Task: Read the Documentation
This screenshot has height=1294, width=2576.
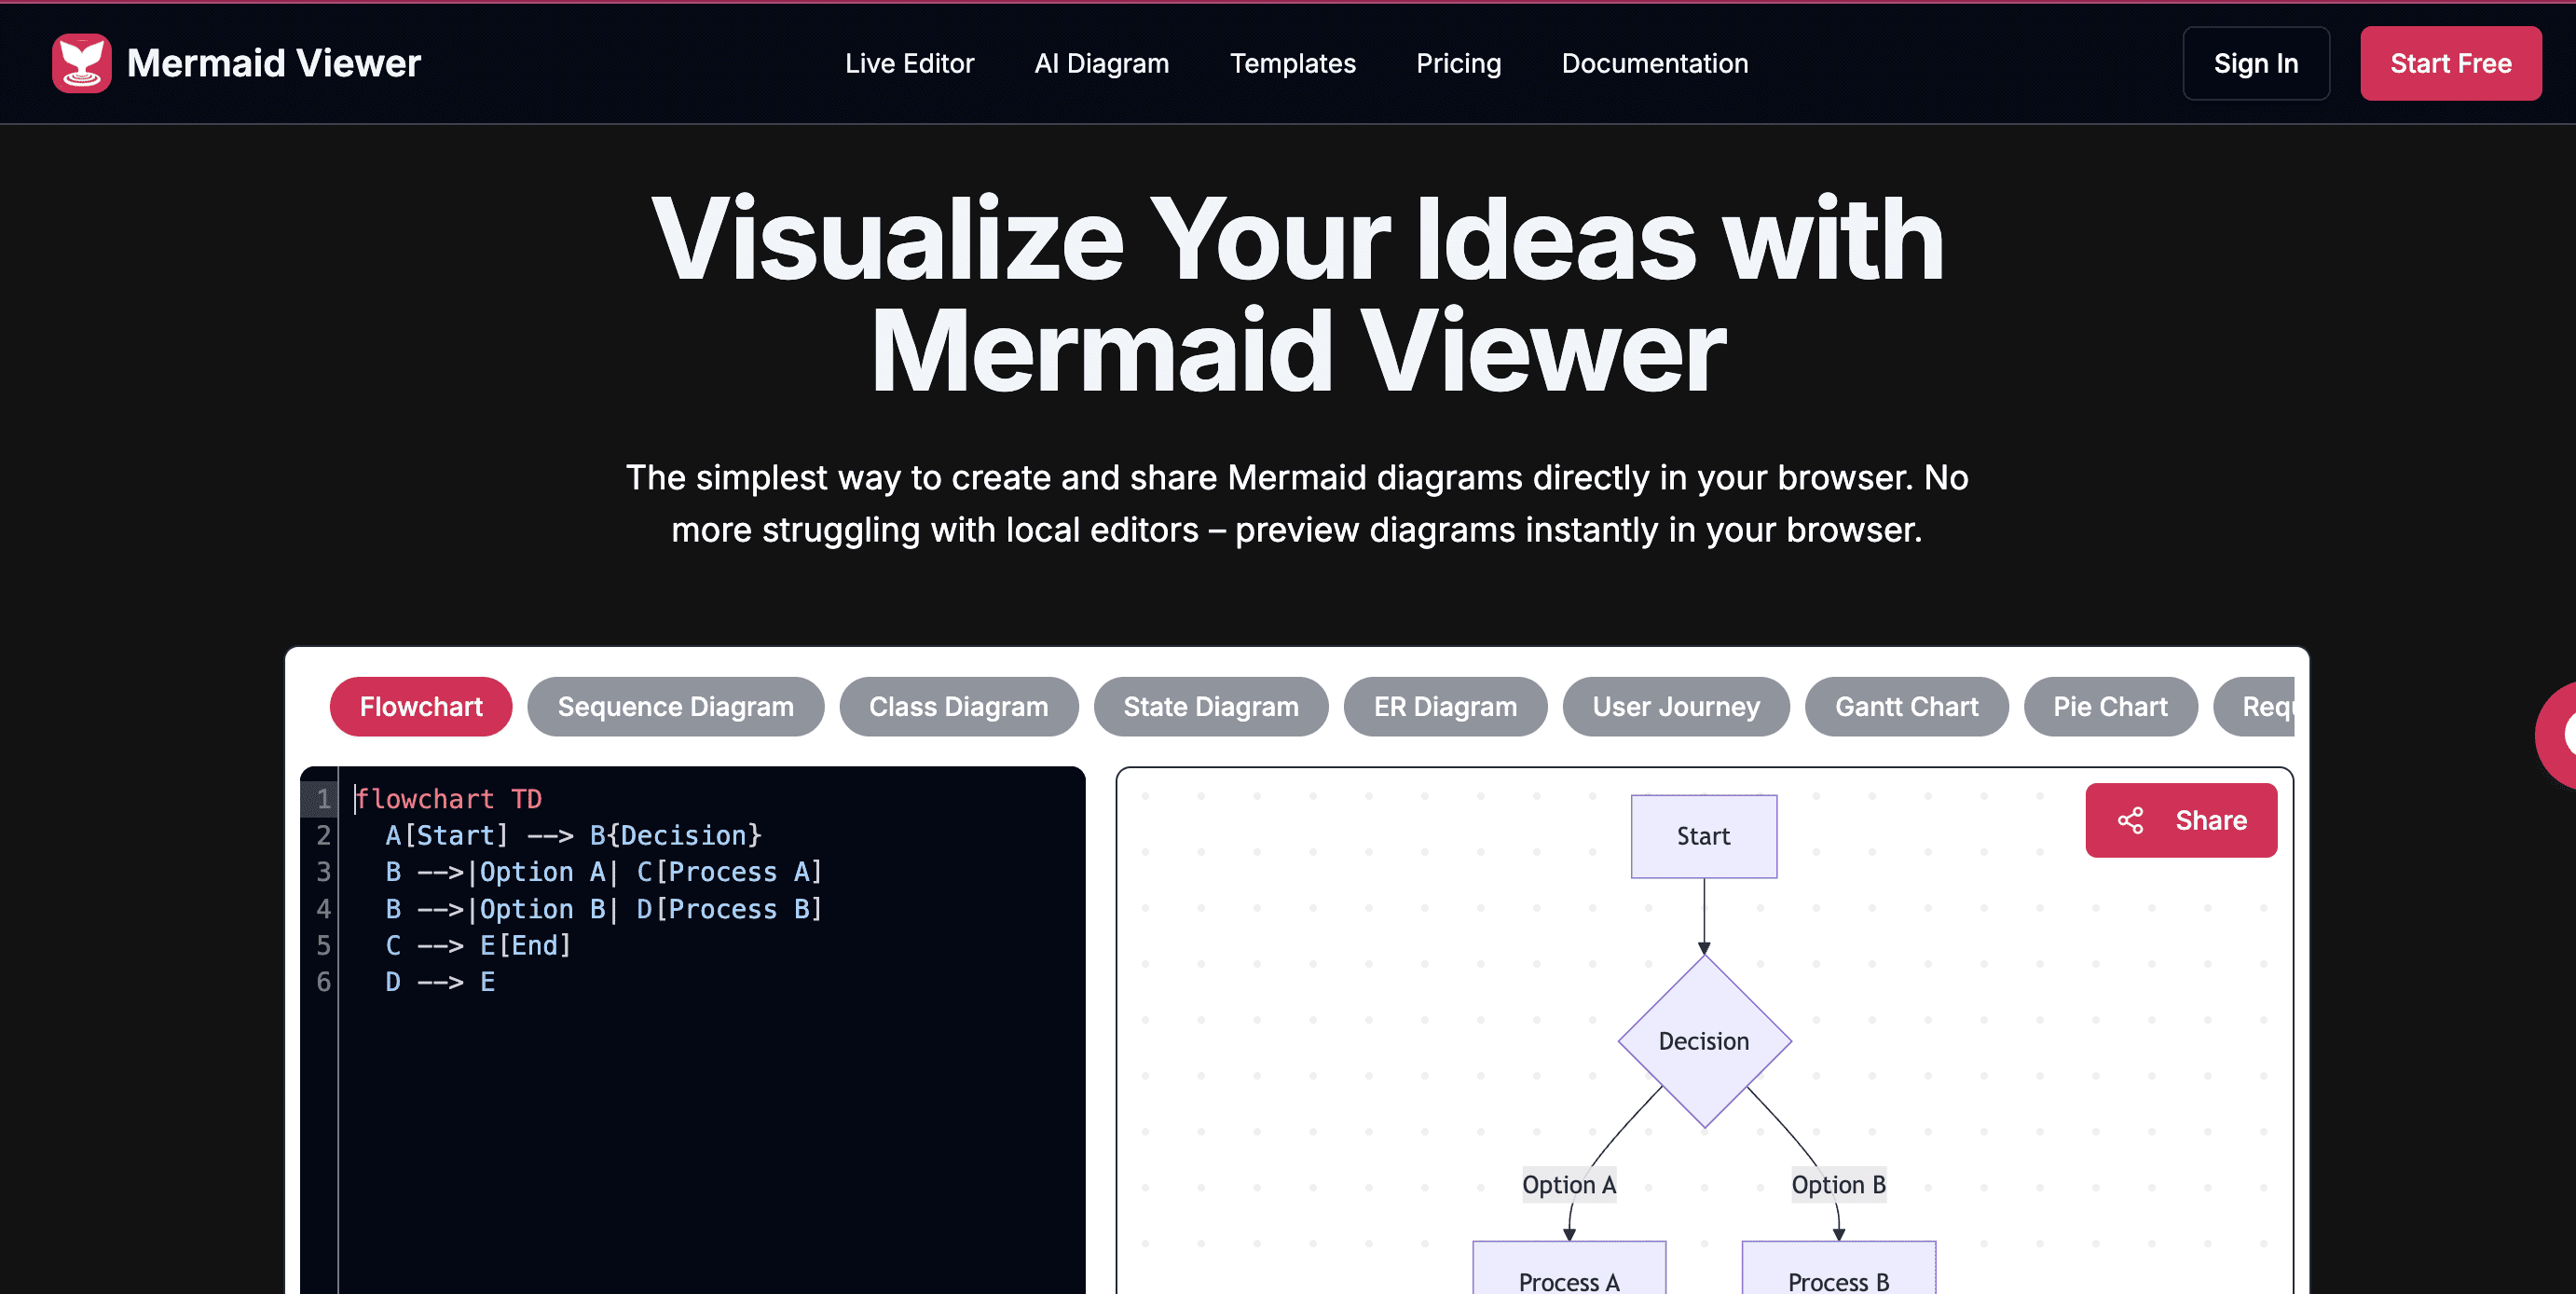Action: [x=1654, y=63]
